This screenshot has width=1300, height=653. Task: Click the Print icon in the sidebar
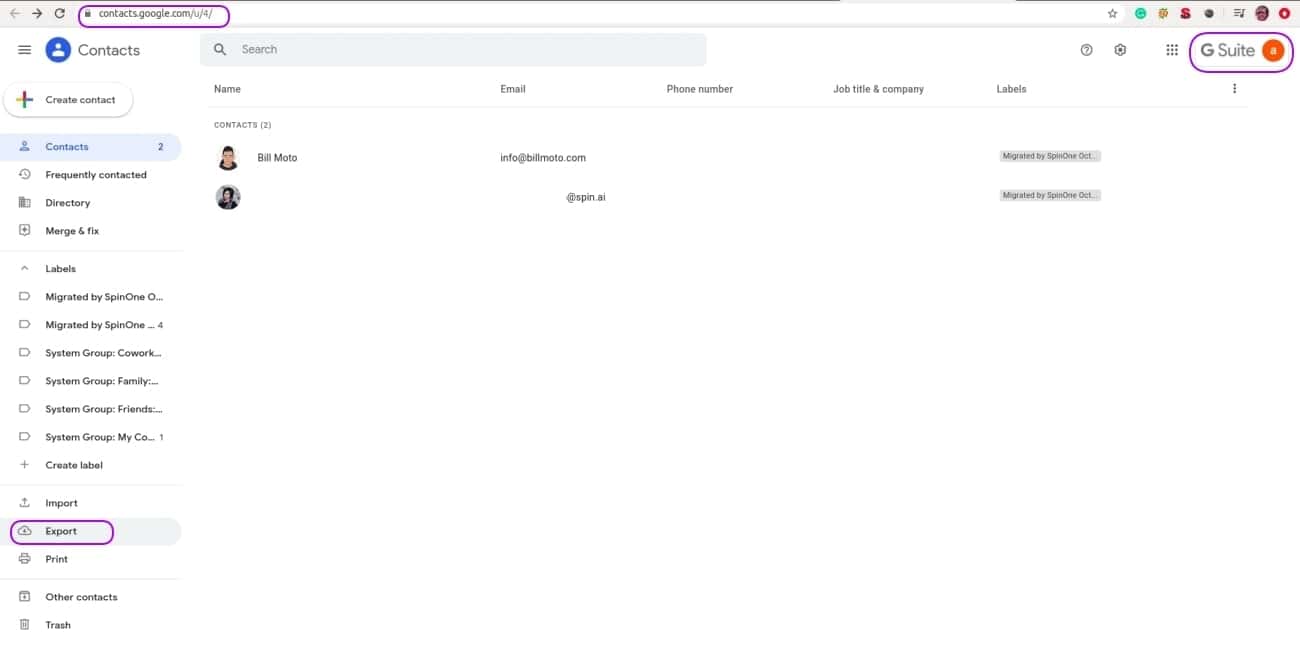(24, 558)
